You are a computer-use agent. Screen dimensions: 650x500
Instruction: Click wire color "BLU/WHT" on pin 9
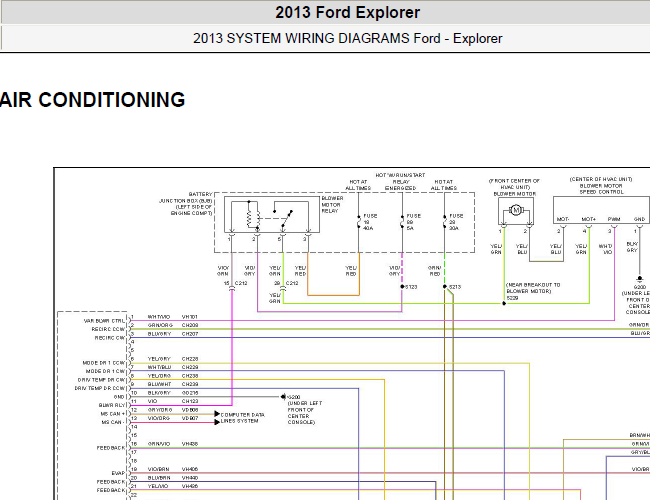coord(159,384)
